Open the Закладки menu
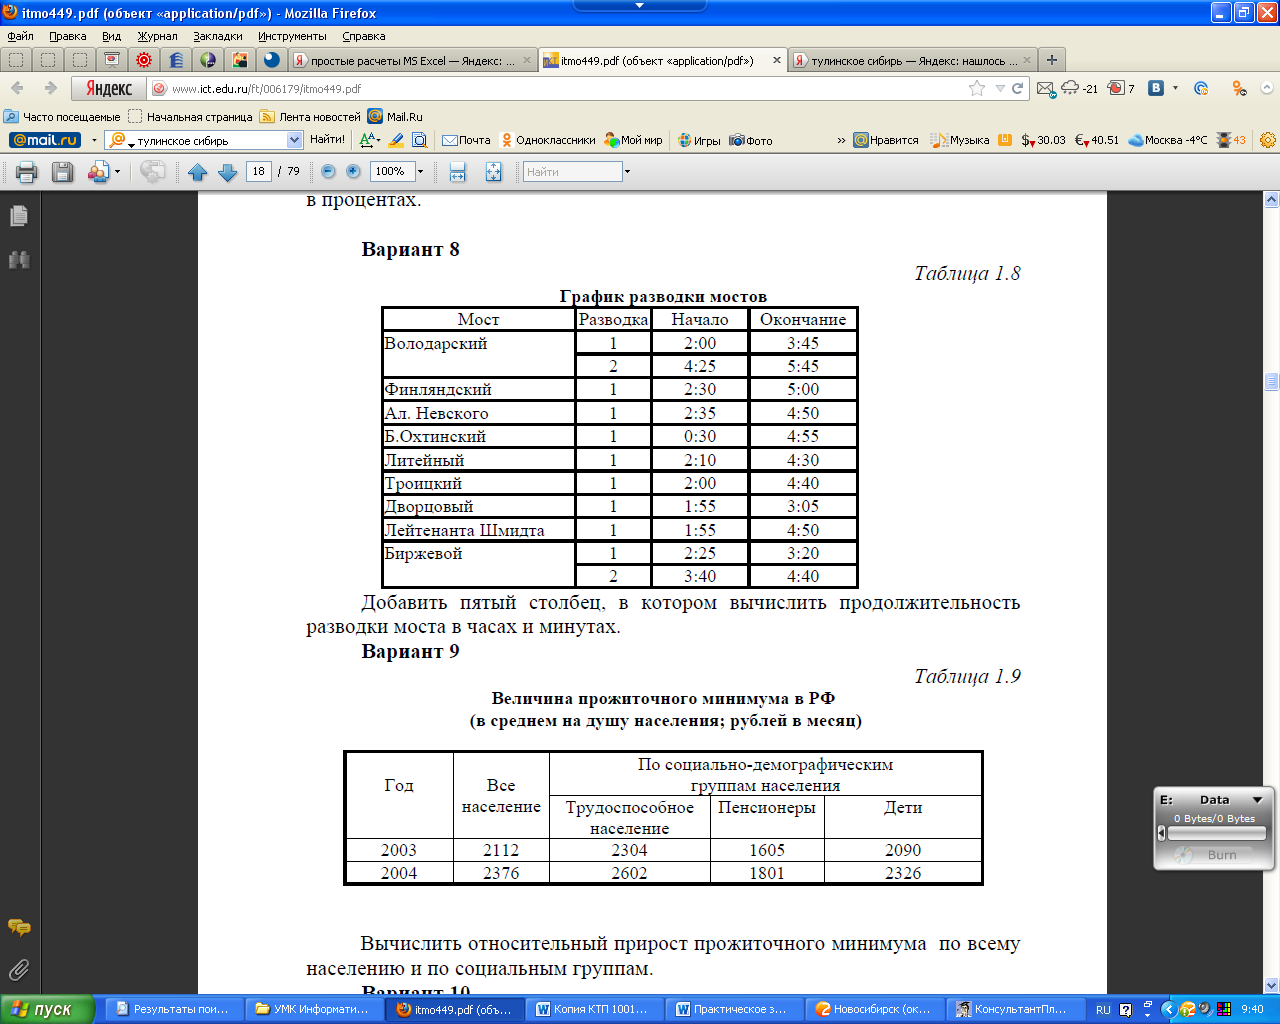The width and height of the screenshot is (1280, 1024). coord(218,36)
